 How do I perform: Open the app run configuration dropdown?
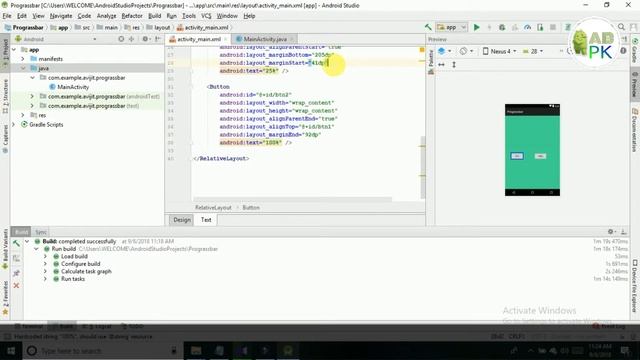[451, 27]
